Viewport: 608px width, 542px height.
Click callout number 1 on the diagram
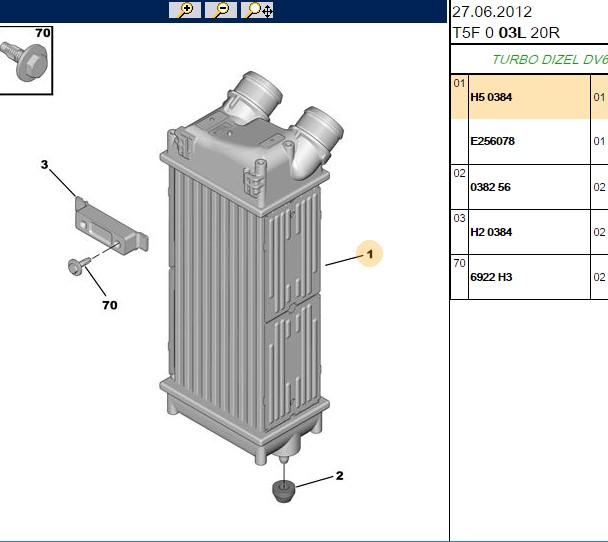[x=370, y=254]
